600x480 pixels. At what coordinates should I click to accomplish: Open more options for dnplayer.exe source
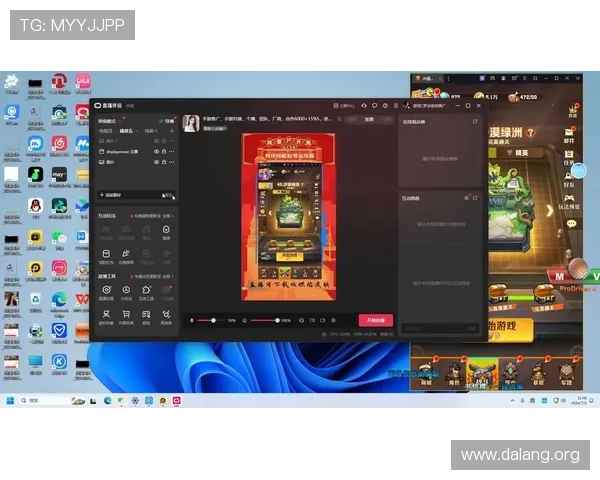pyautogui.click(x=172, y=151)
